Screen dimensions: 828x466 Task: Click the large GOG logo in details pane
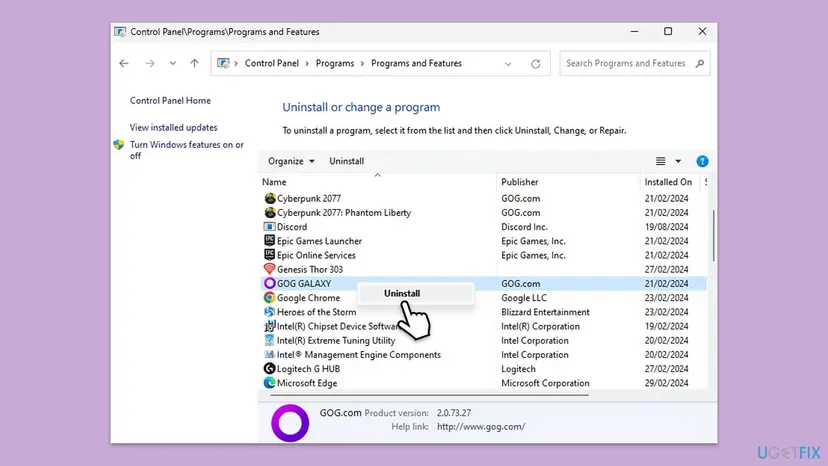(290, 423)
